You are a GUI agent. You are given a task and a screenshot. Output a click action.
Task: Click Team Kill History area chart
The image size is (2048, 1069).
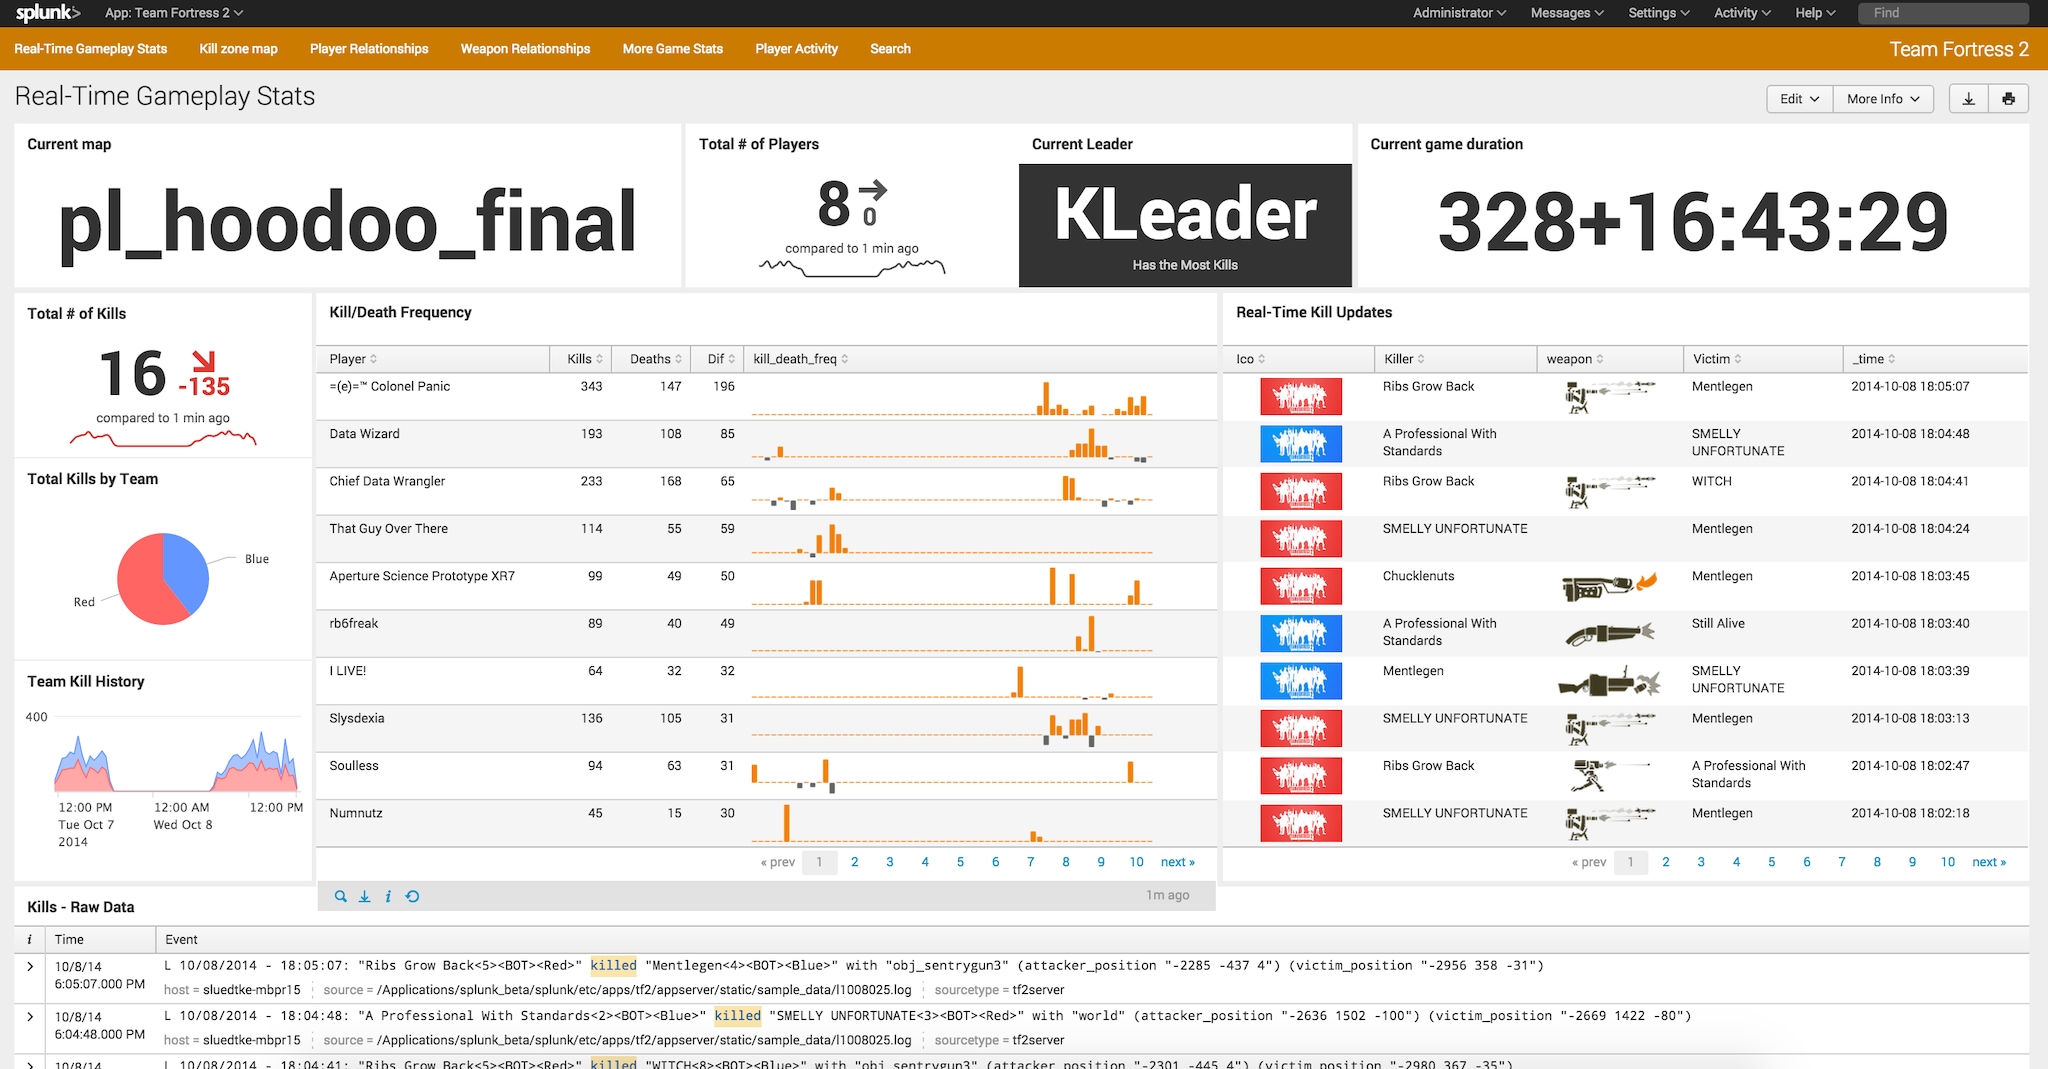coord(176,761)
